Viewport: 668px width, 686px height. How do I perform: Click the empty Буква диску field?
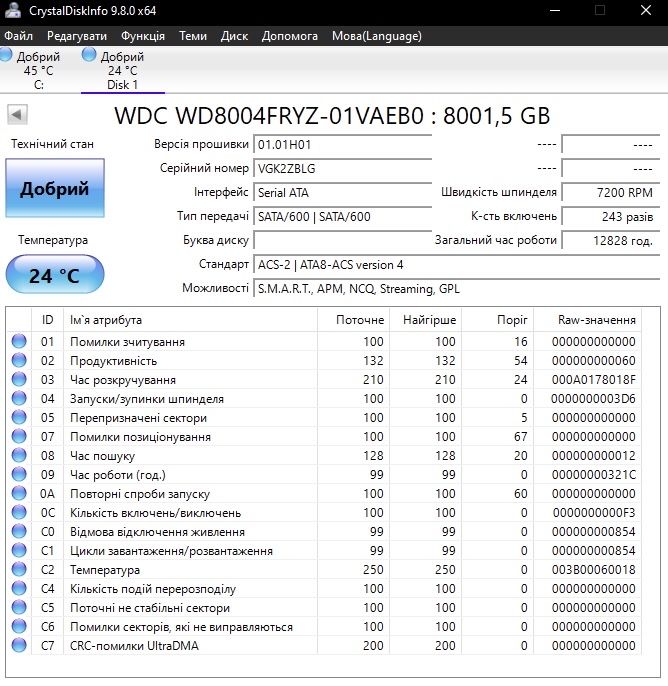click(x=342, y=240)
